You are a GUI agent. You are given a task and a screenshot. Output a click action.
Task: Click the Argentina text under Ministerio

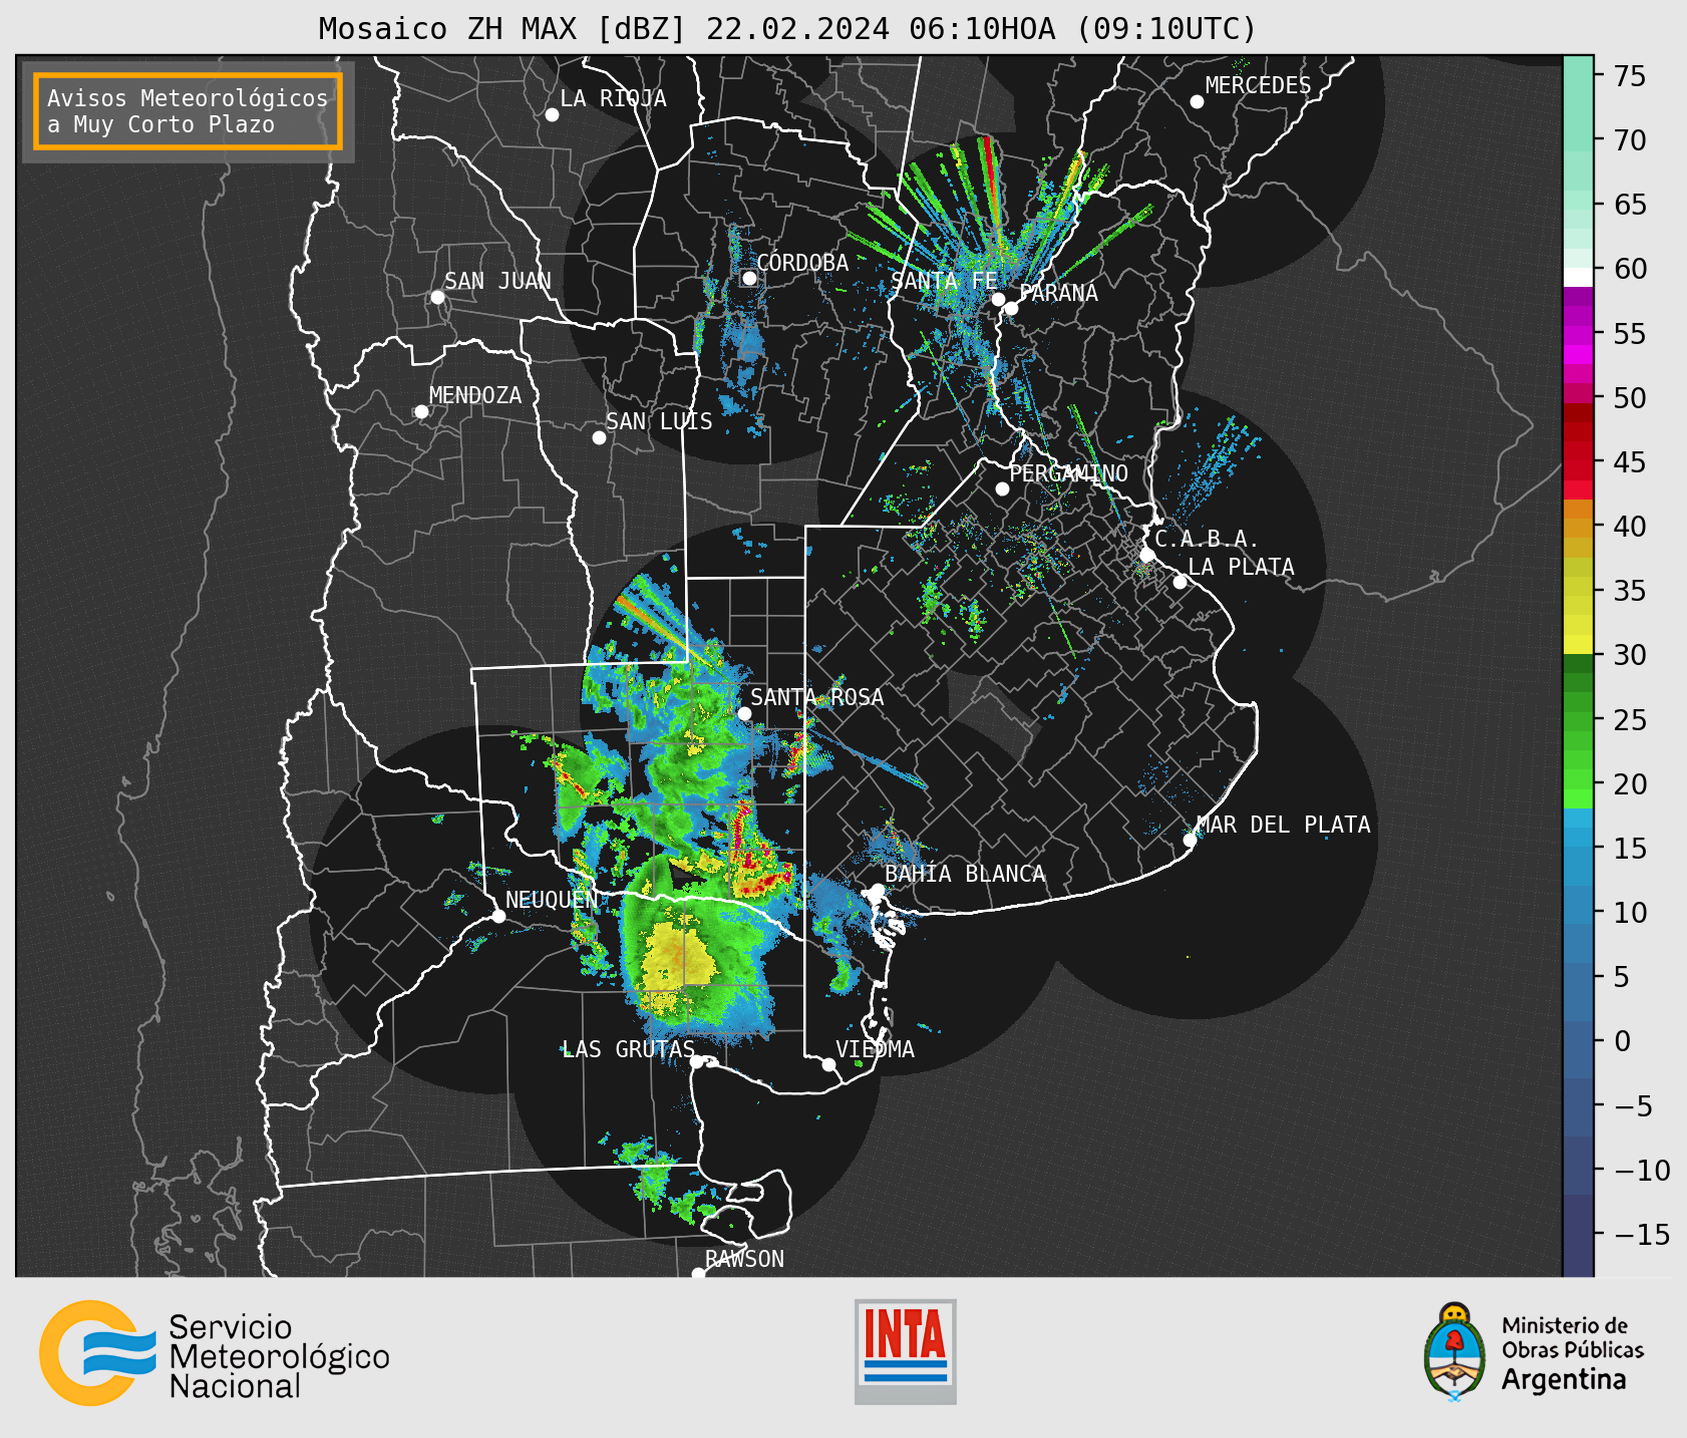tap(1564, 1381)
